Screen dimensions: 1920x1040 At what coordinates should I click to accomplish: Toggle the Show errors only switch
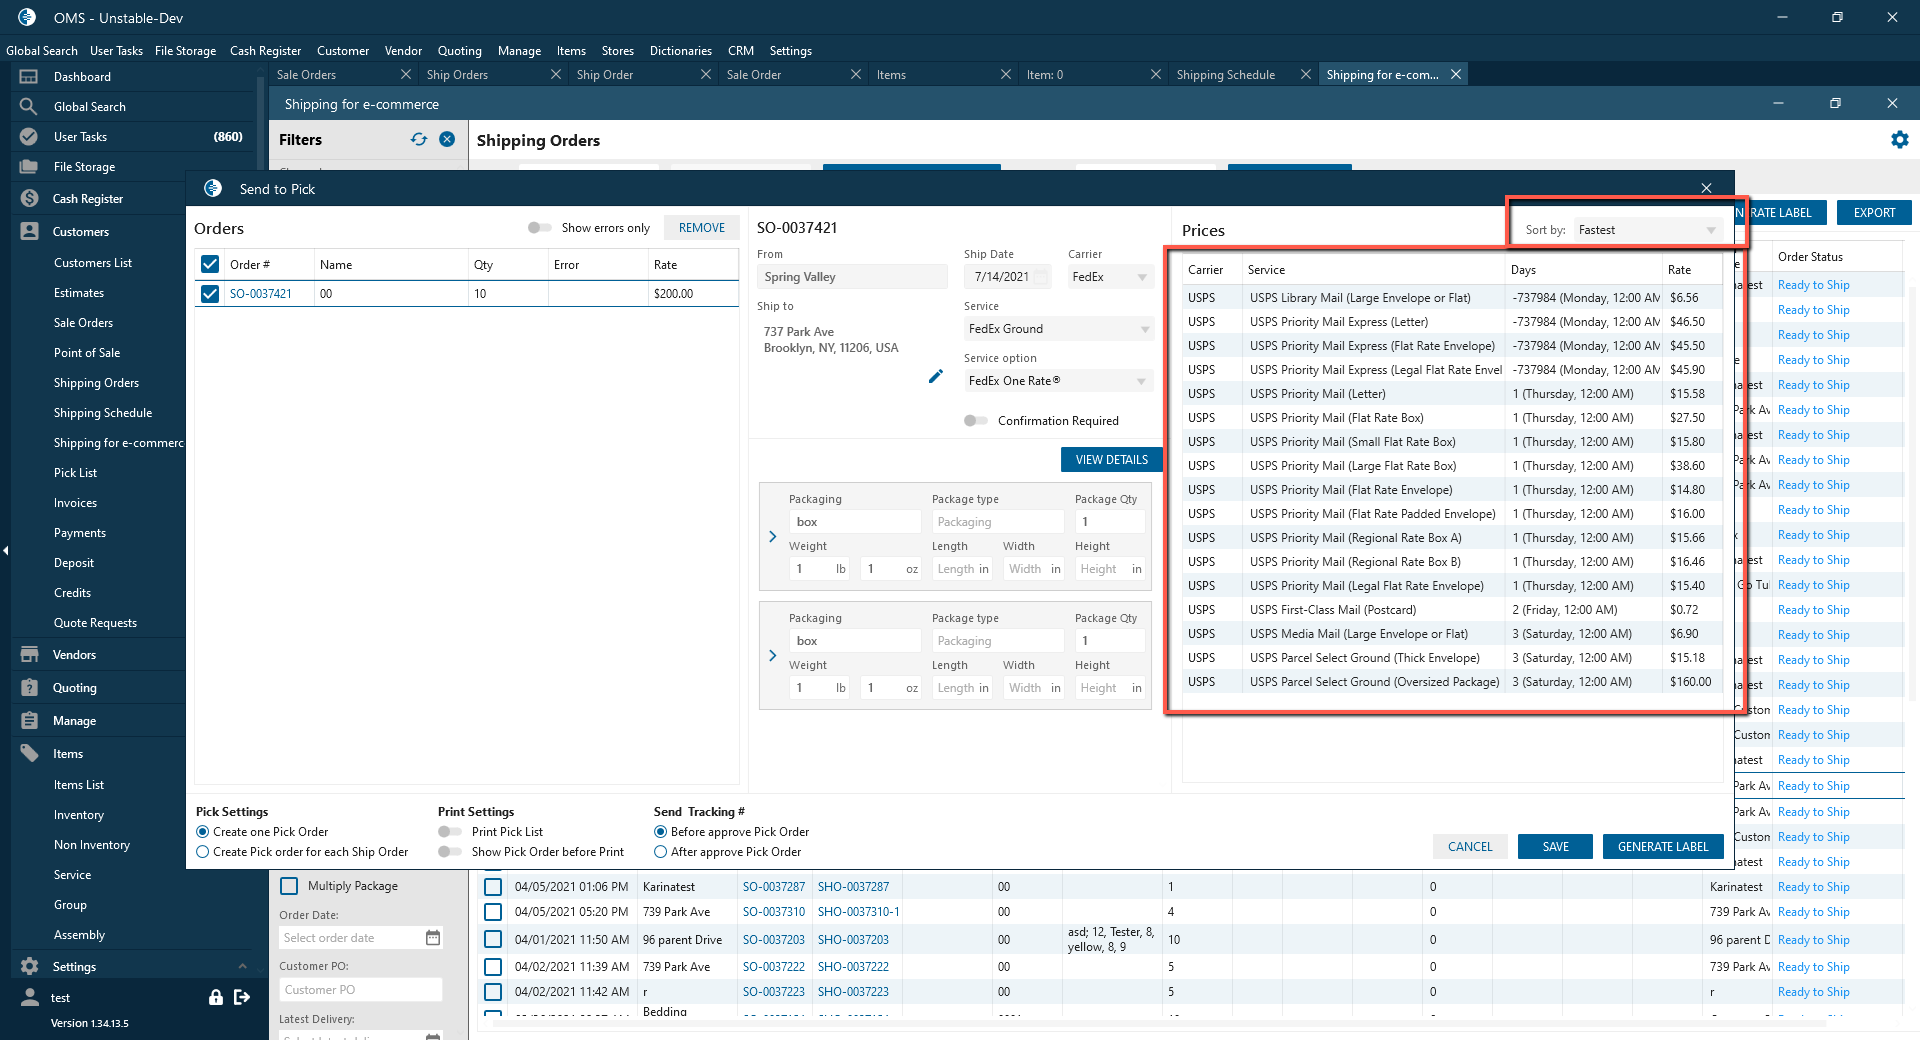click(540, 228)
